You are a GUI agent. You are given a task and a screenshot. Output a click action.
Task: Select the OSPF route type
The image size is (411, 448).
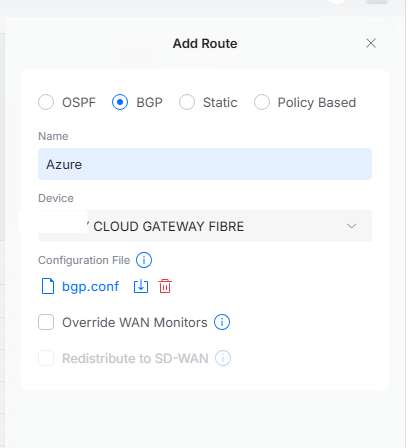(46, 102)
